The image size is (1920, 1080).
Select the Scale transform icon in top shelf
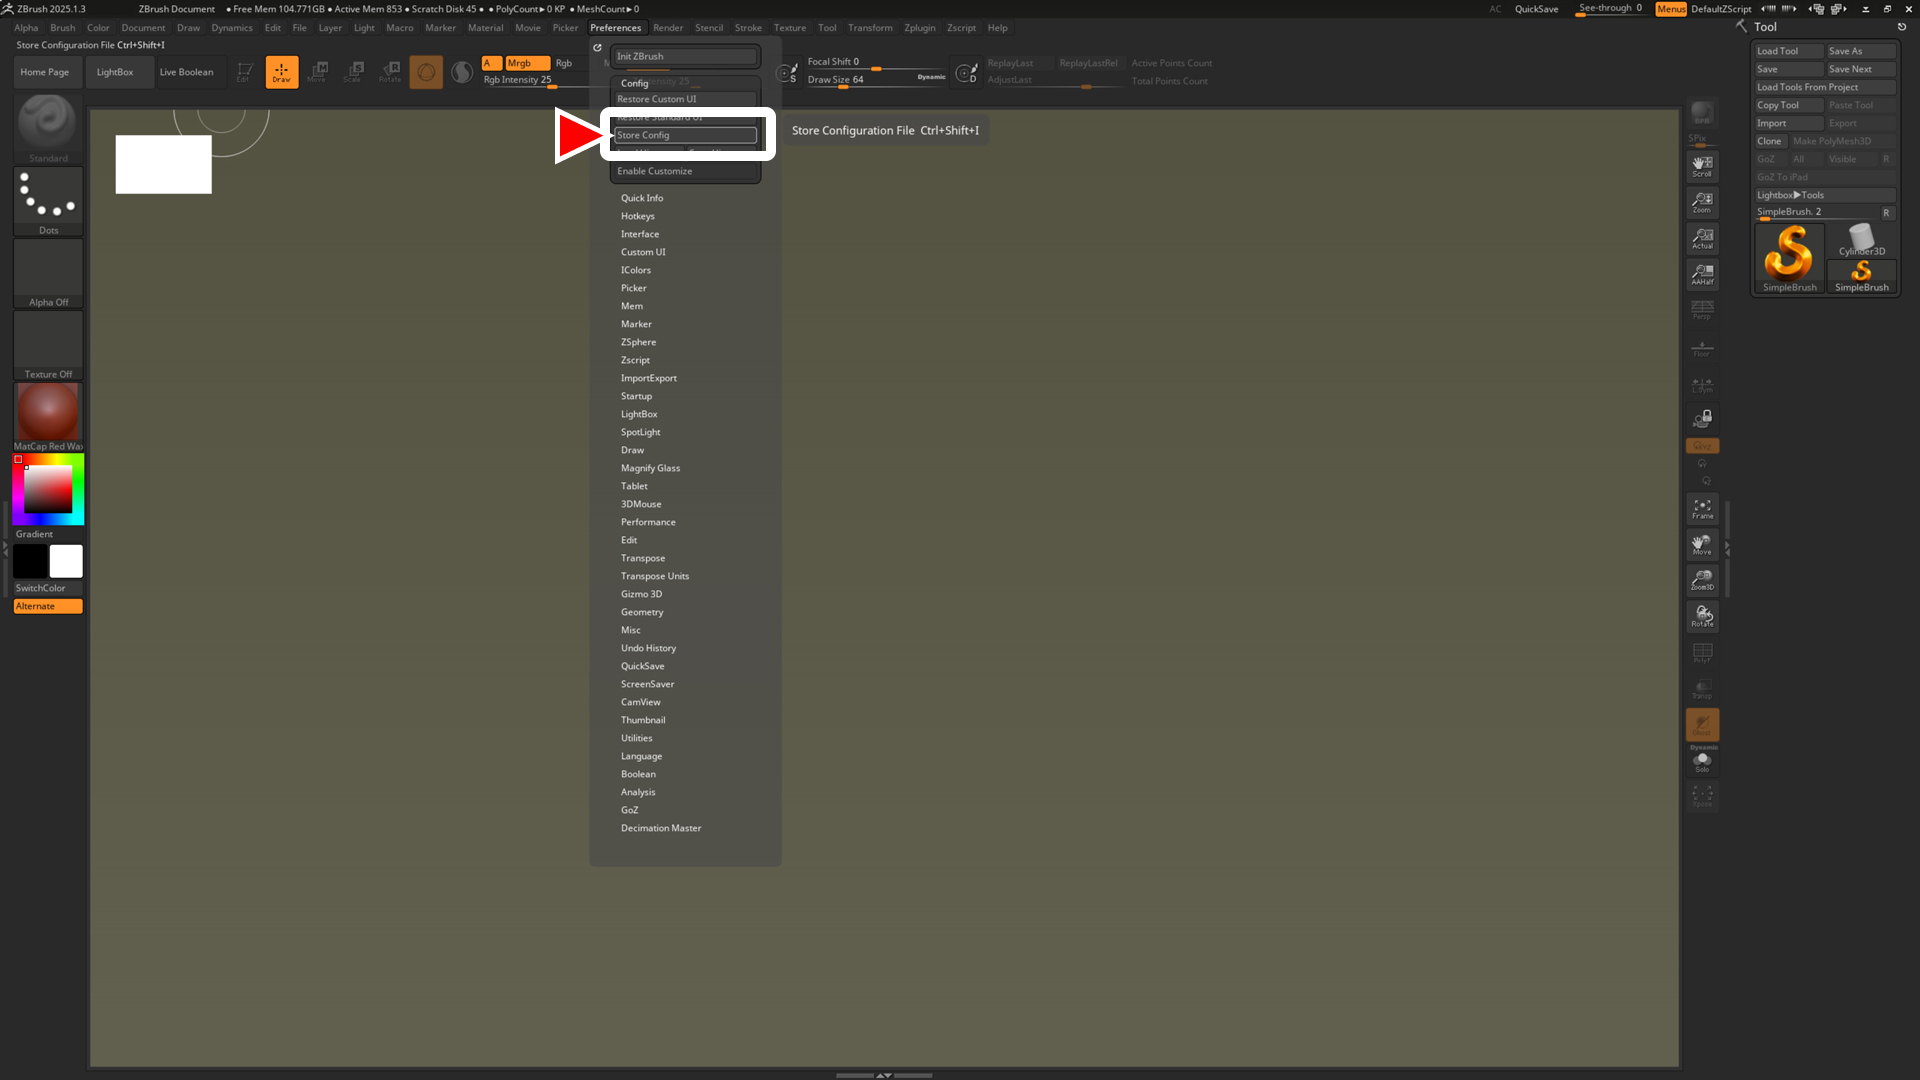click(x=354, y=72)
